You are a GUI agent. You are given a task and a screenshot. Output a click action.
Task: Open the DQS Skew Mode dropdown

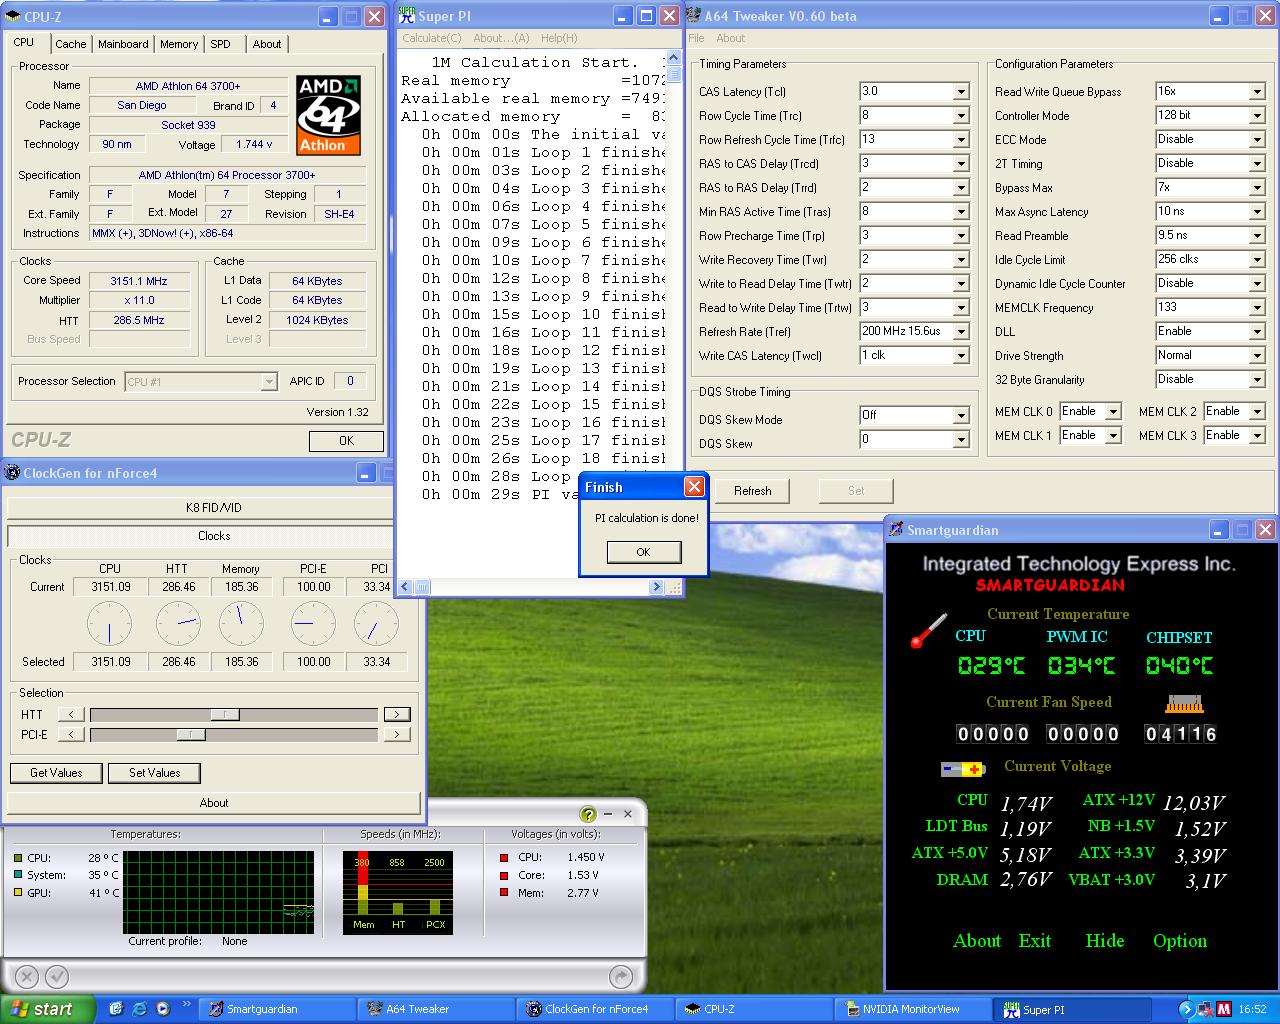tap(960, 415)
